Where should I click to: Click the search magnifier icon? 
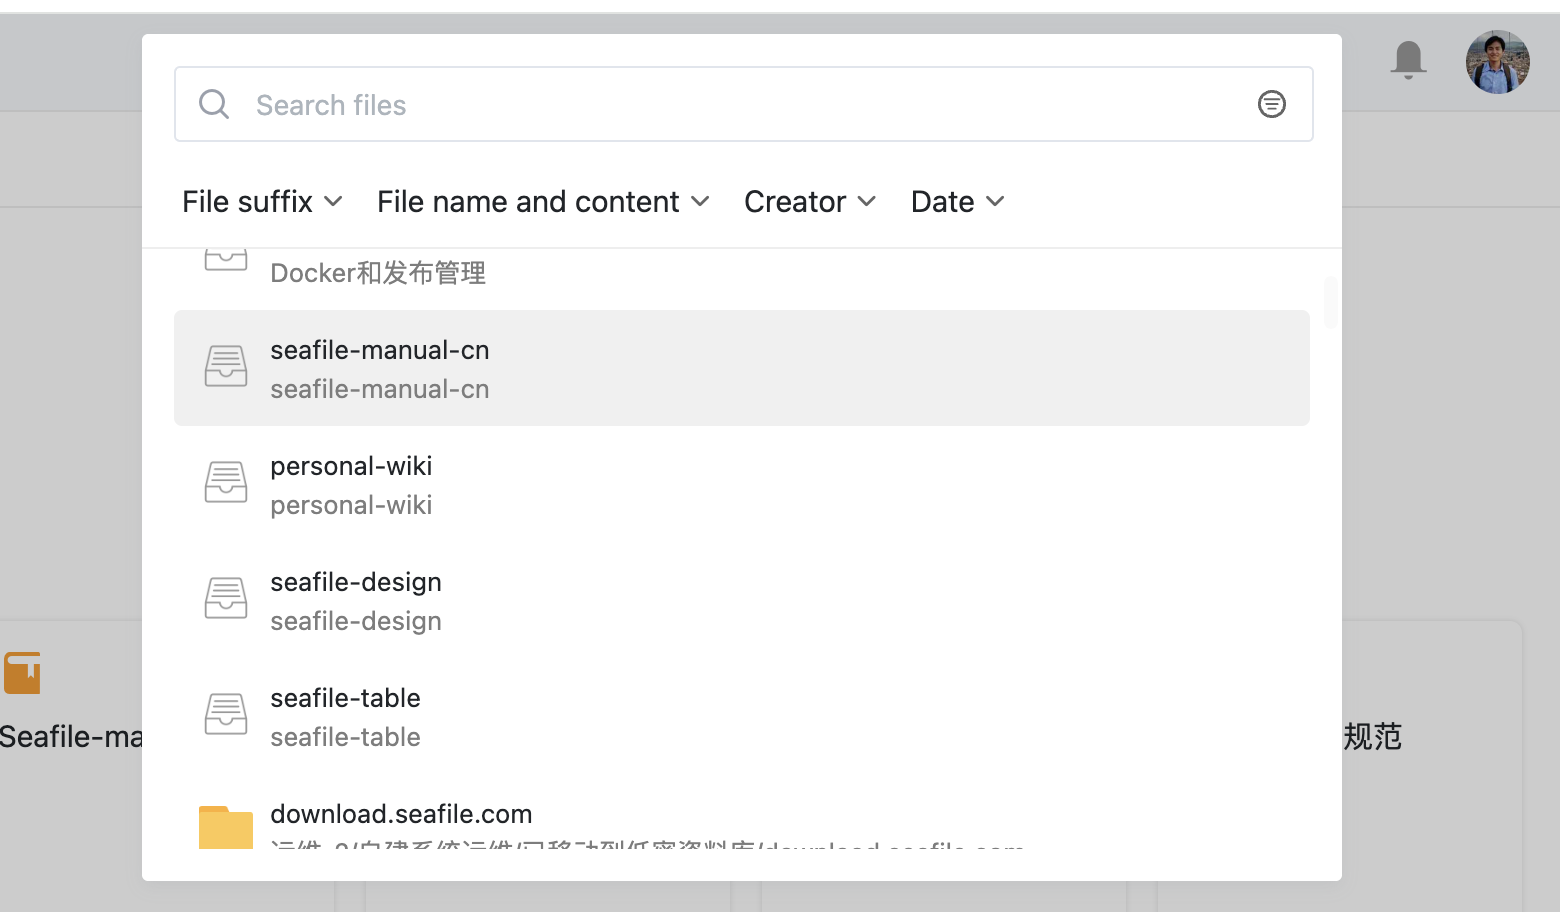pyautogui.click(x=214, y=104)
